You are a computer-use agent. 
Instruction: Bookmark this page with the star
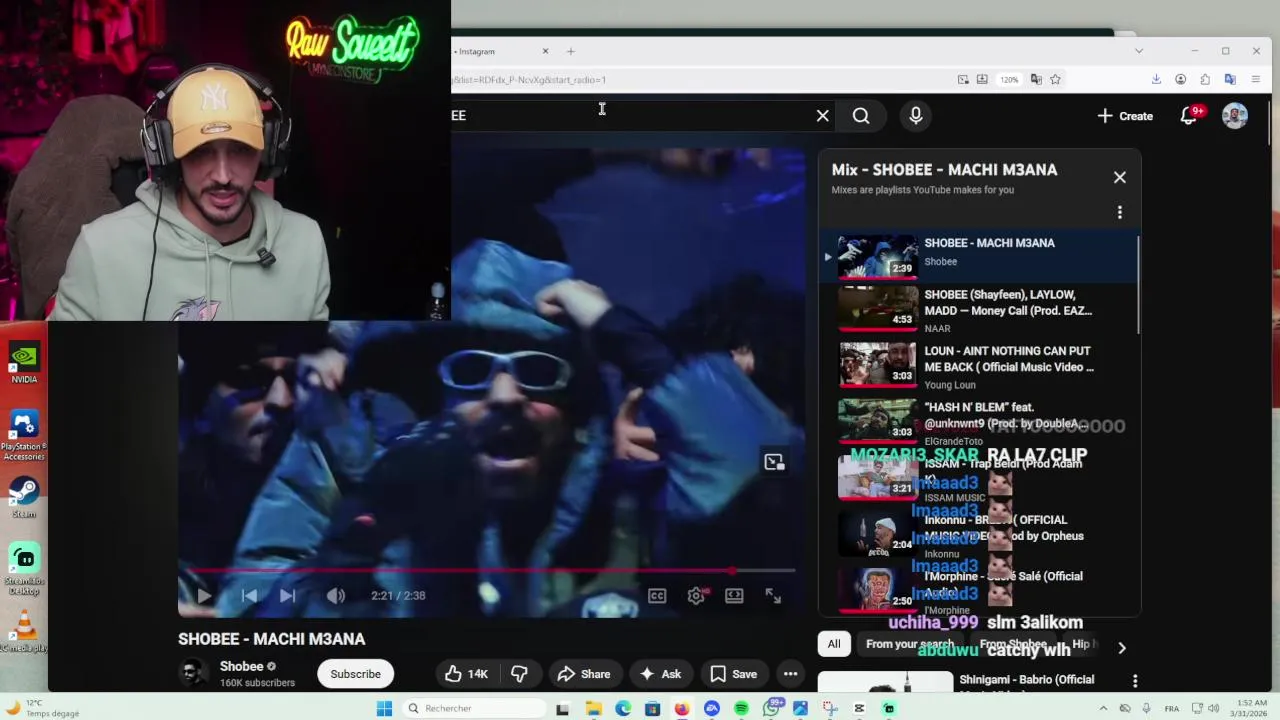1055,80
